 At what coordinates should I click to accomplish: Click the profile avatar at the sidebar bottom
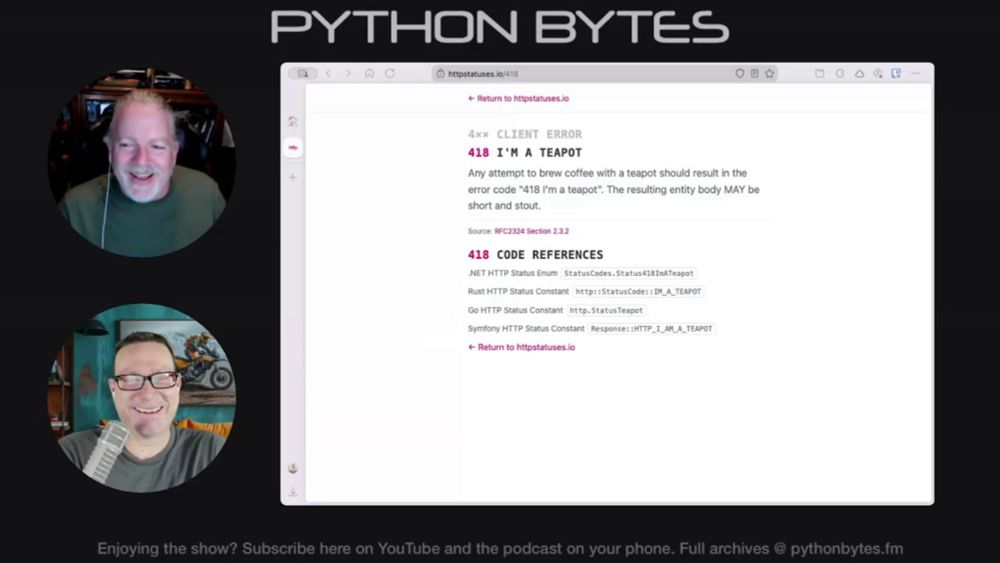293,469
